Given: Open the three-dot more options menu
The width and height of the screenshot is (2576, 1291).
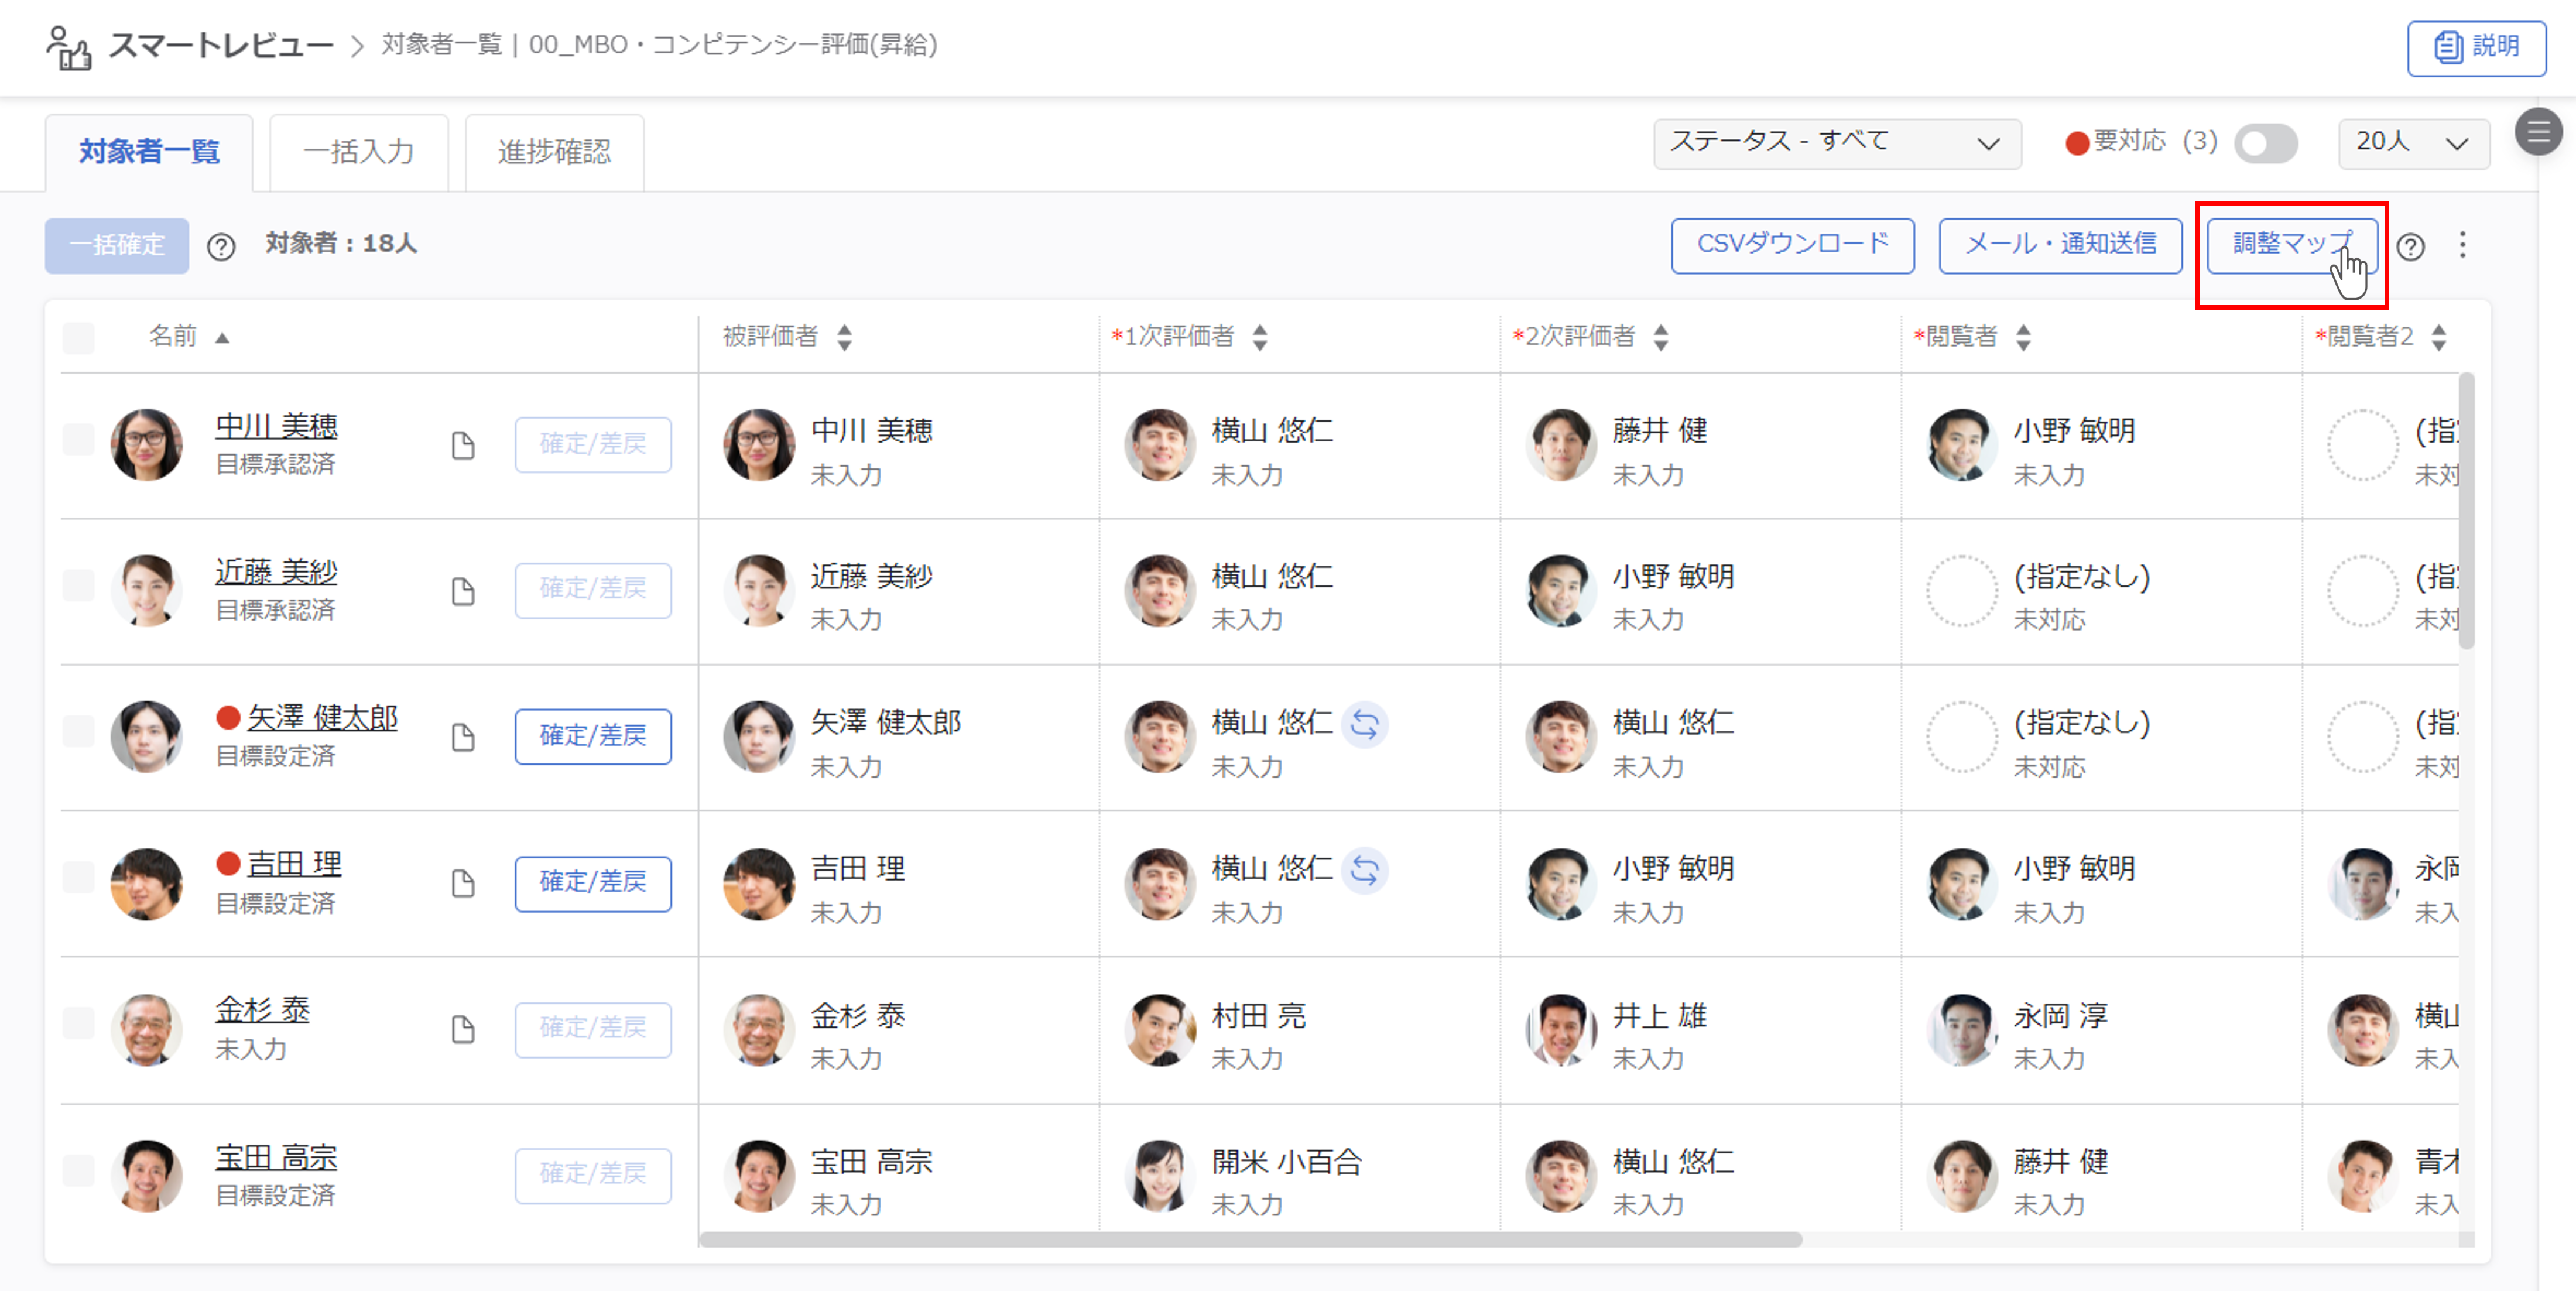Looking at the screenshot, I should pos(2462,245).
